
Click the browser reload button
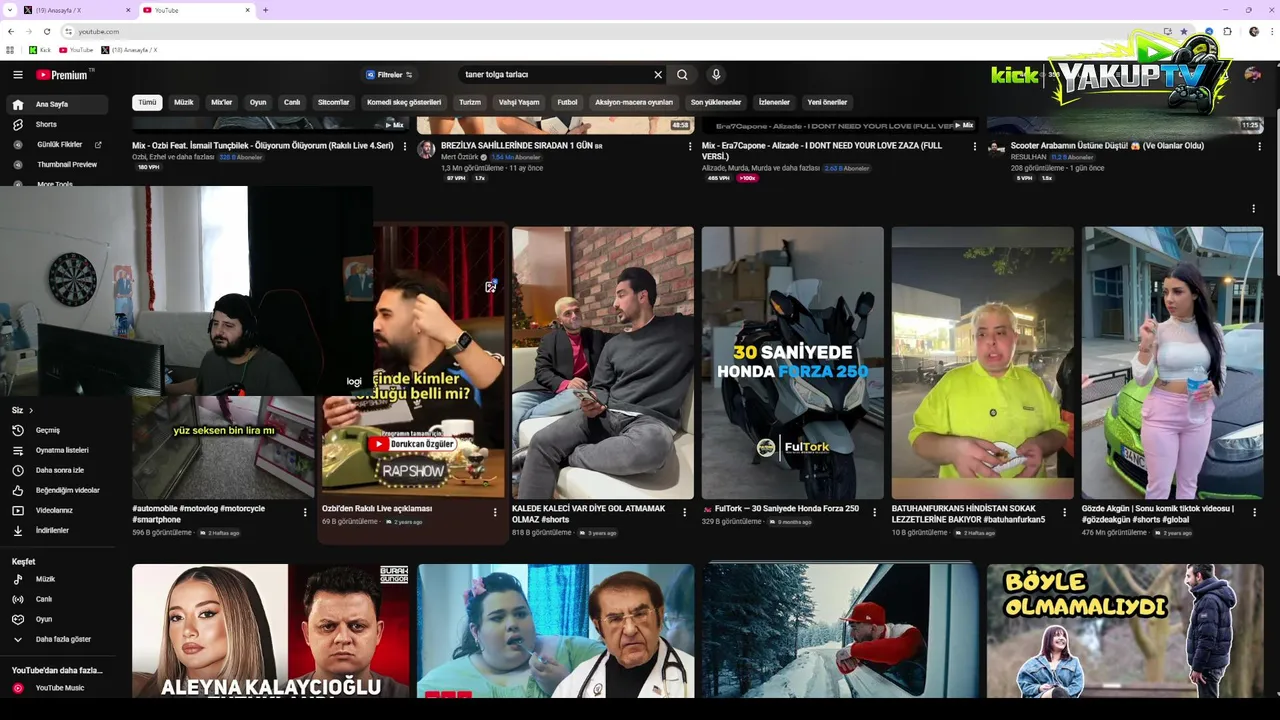click(x=46, y=31)
